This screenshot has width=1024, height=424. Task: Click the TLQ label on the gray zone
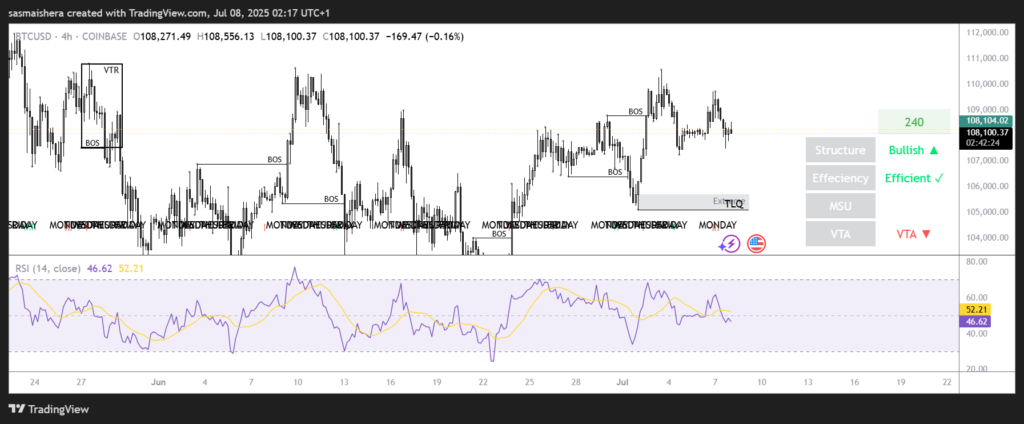point(734,204)
